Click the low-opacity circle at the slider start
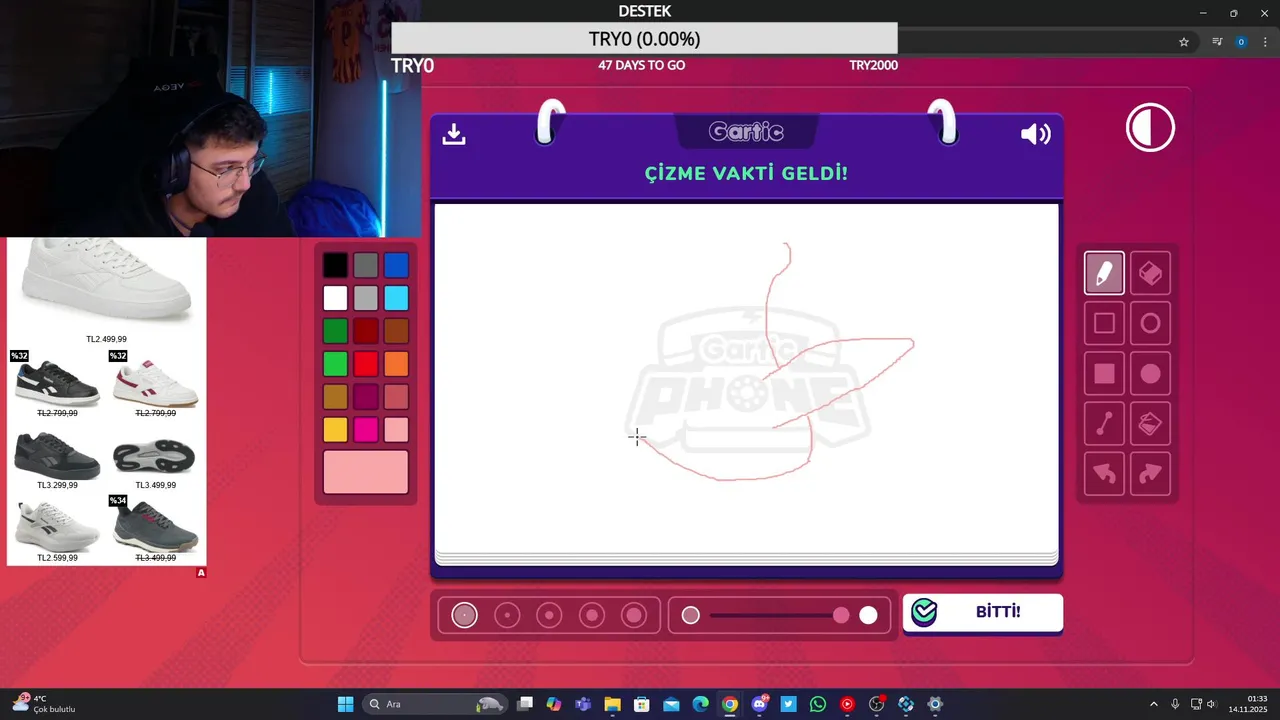This screenshot has width=1280, height=720. pos(691,615)
